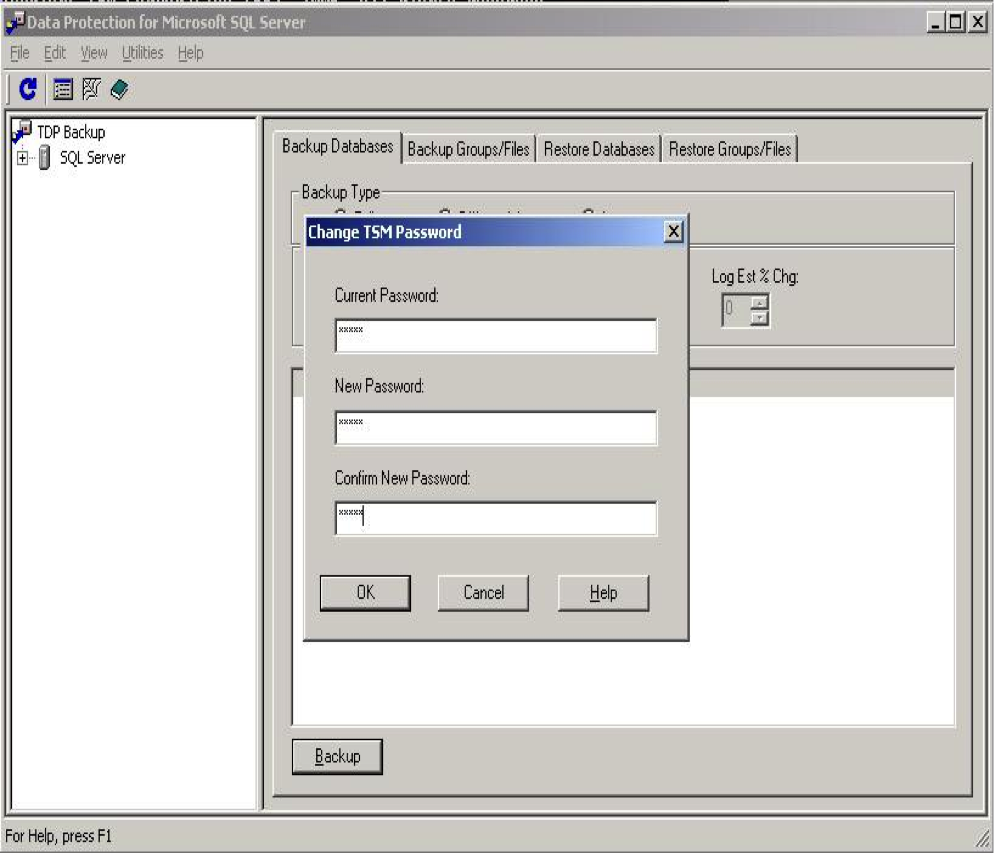Increase Log Est % Chg spinner up arrow
The height and width of the screenshot is (854, 994).
[x=759, y=302]
